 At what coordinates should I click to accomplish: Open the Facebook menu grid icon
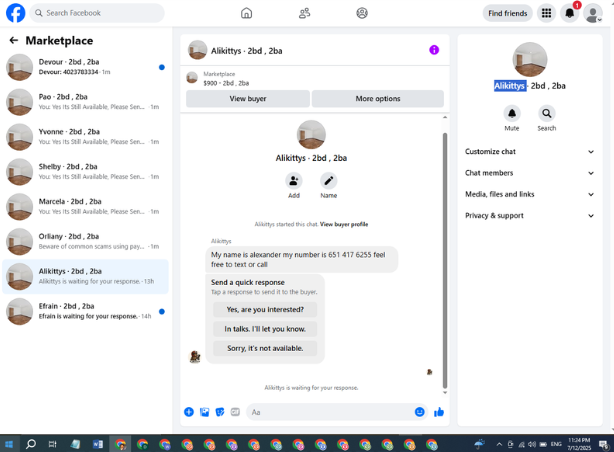tap(546, 13)
